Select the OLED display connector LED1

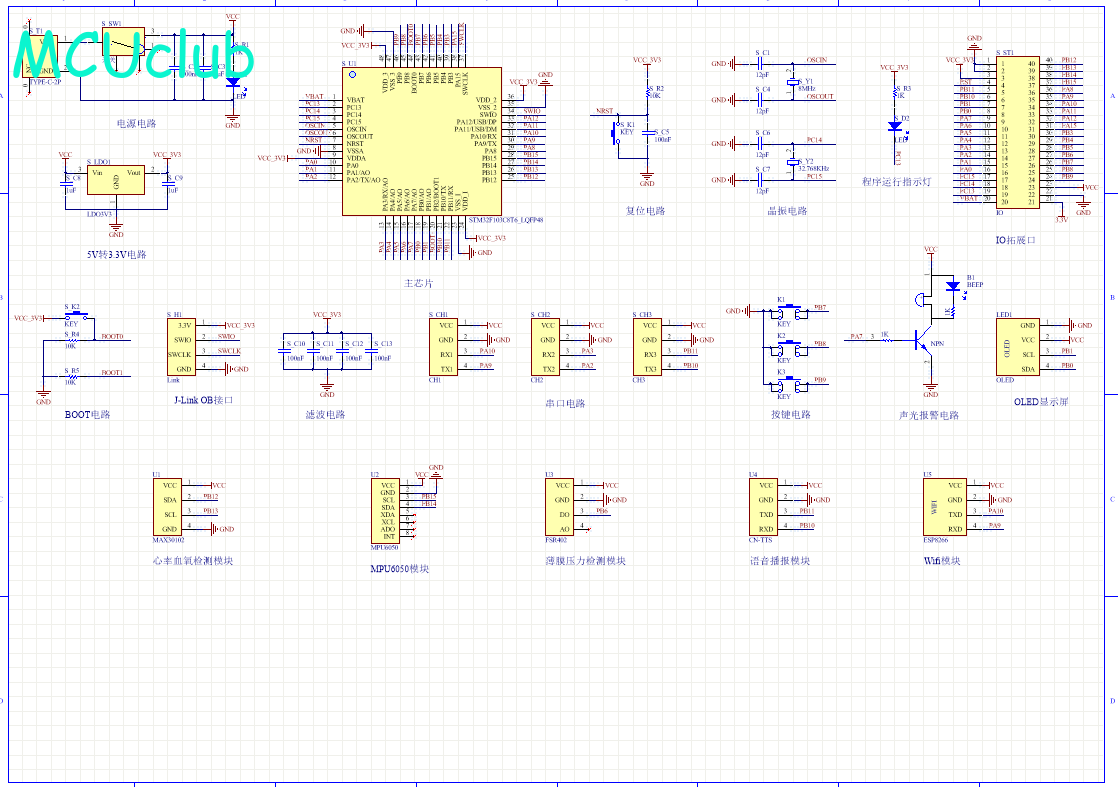1017,347
